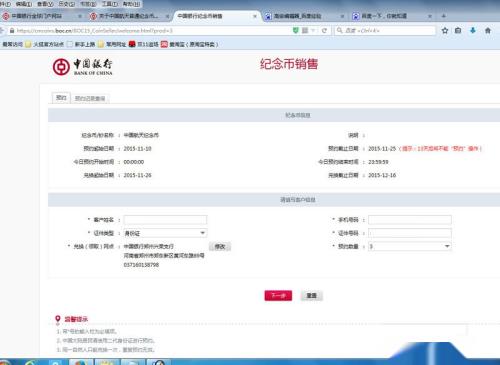Select the 预约结果查询 page tab
This screenshot has height=365, width=500.
(90, 98)
